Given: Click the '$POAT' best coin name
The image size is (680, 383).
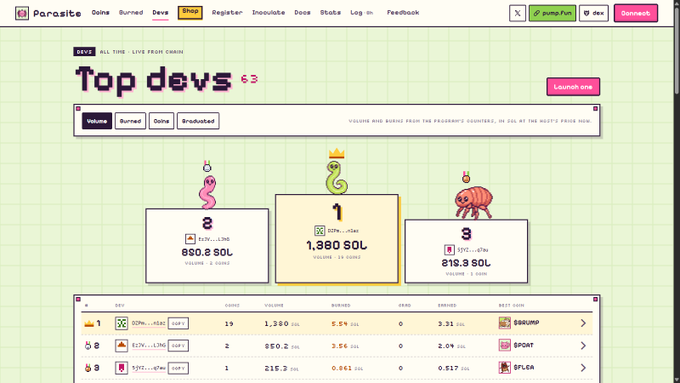Looking at the screenshot, I should coord(523,345).
